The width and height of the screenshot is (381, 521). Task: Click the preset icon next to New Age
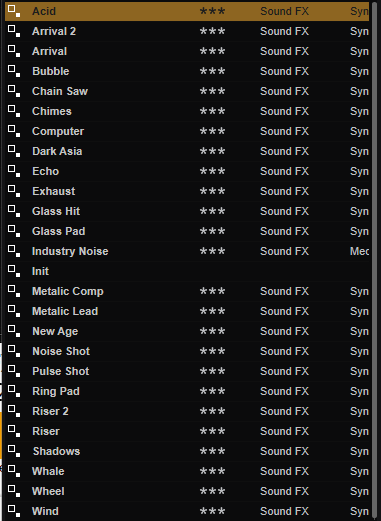pyautogui.click(x=14, y=331)
